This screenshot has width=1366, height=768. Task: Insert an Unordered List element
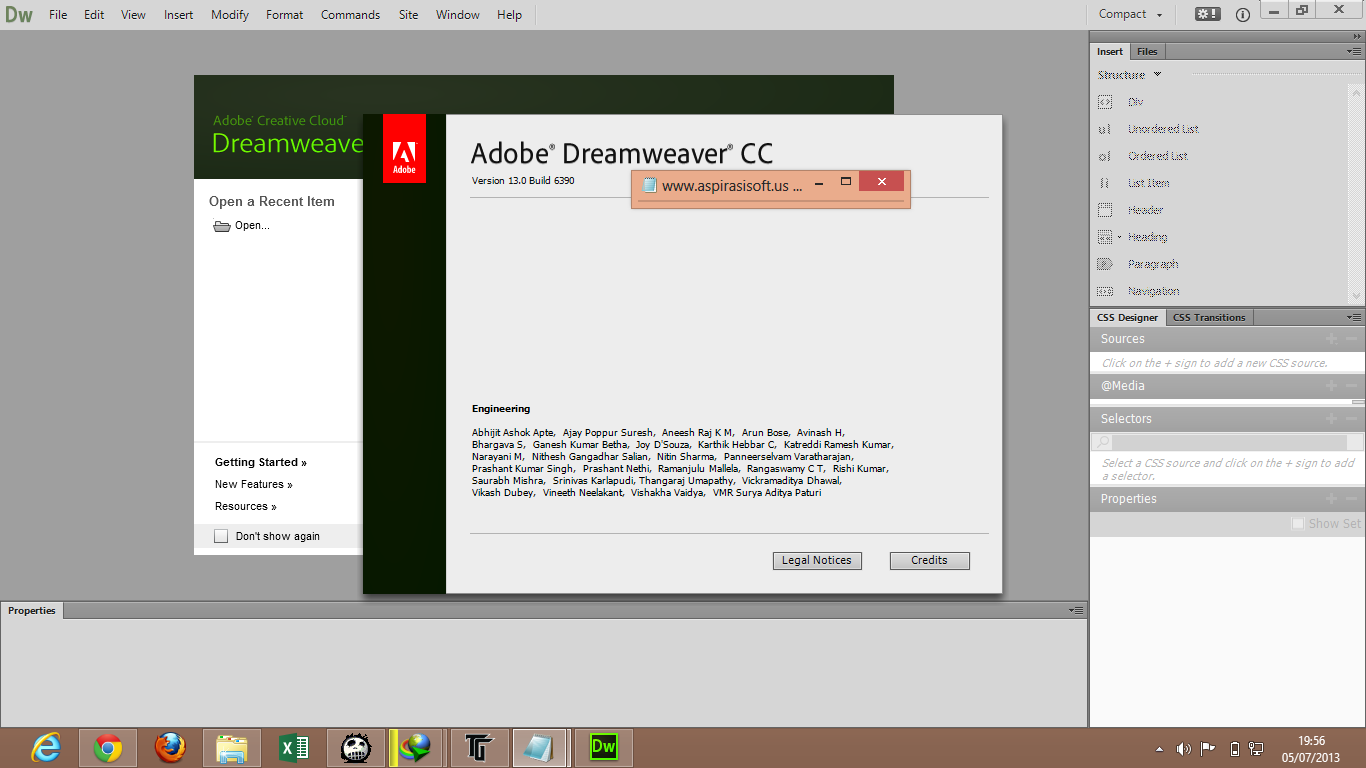coord(1163,129)
